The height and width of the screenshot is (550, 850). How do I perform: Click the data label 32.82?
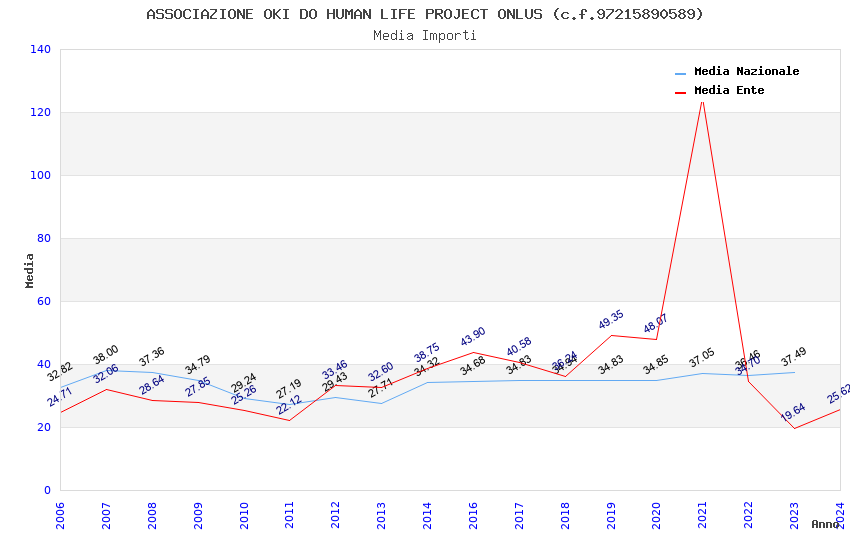60,372
